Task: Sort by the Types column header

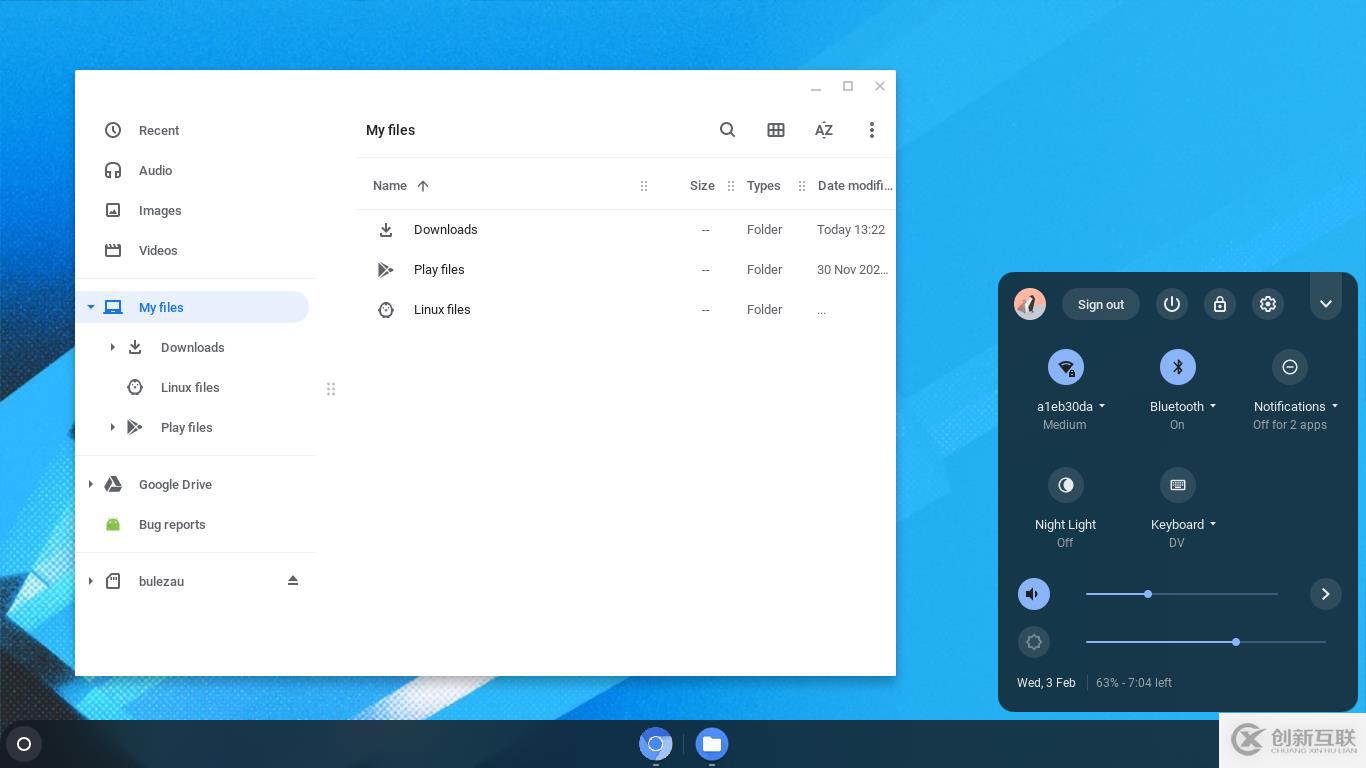Action: (764, 186)
